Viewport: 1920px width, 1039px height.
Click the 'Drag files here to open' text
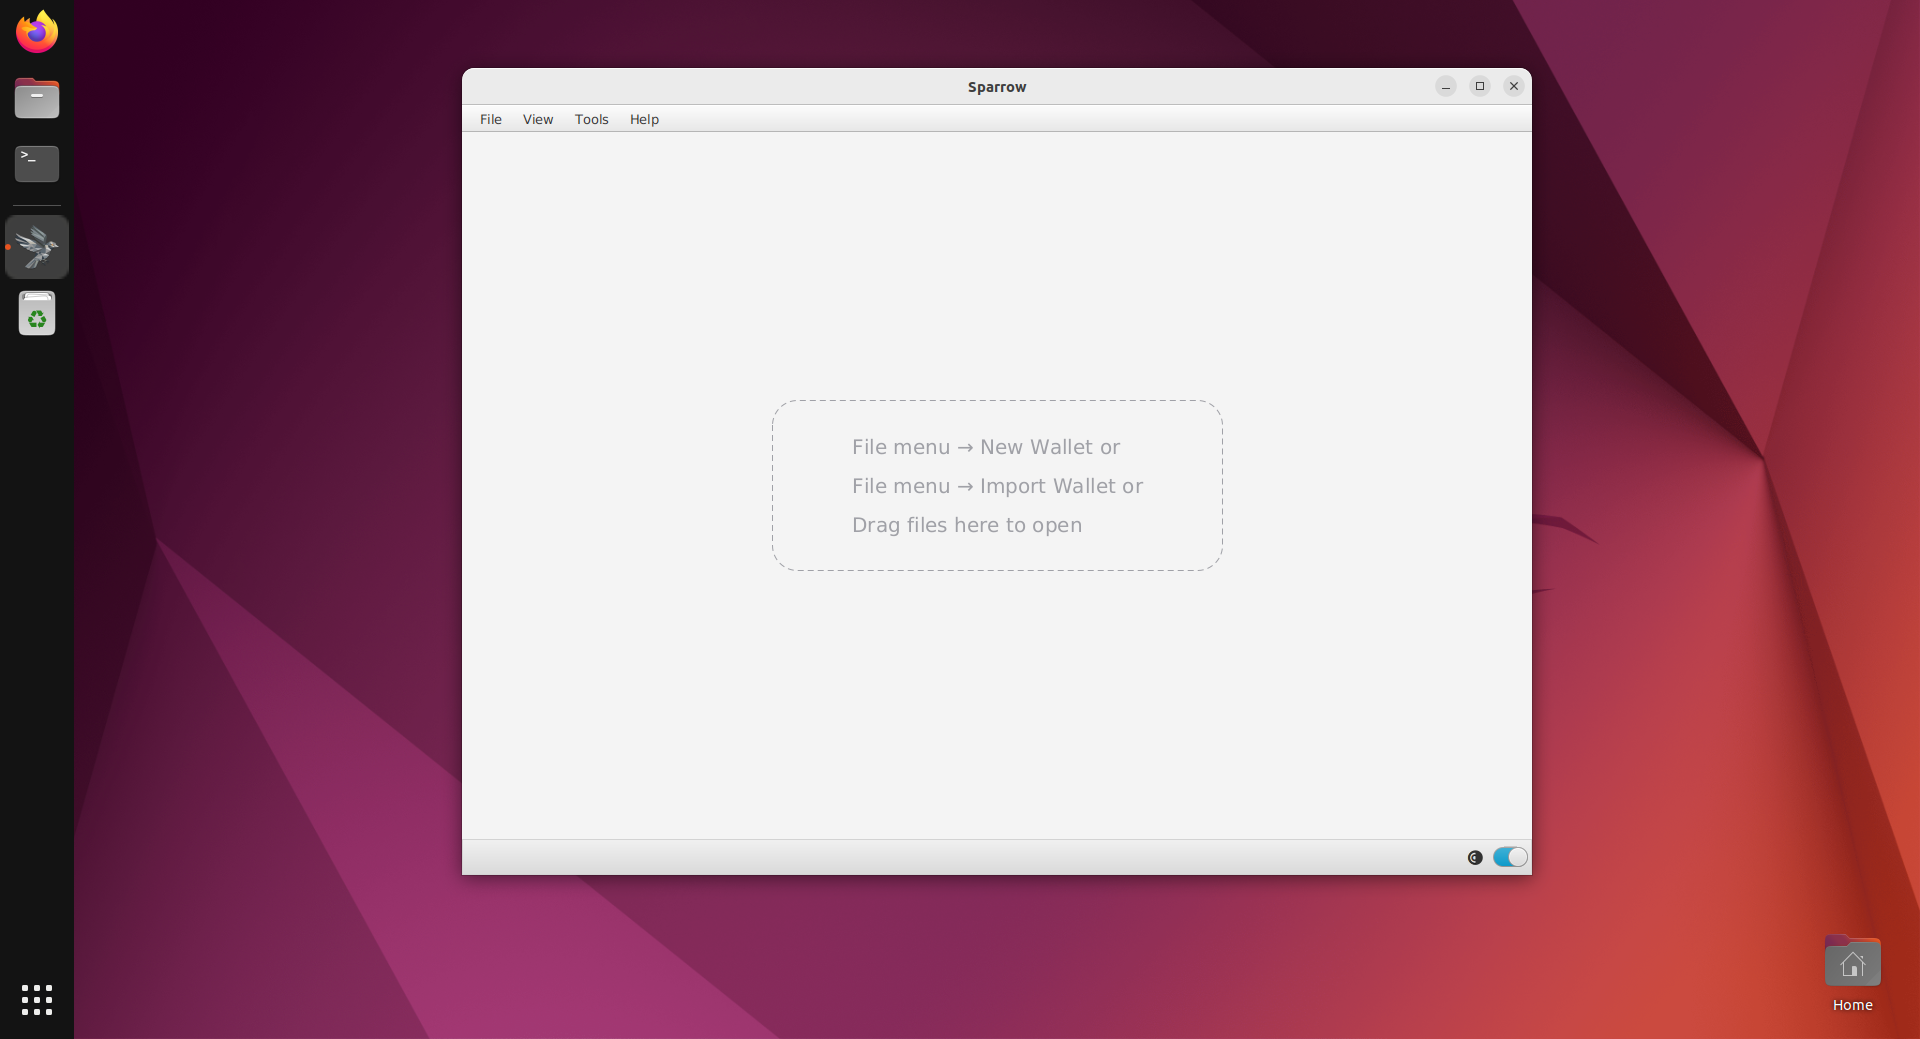pyautogui.click(x=966, y=525)
